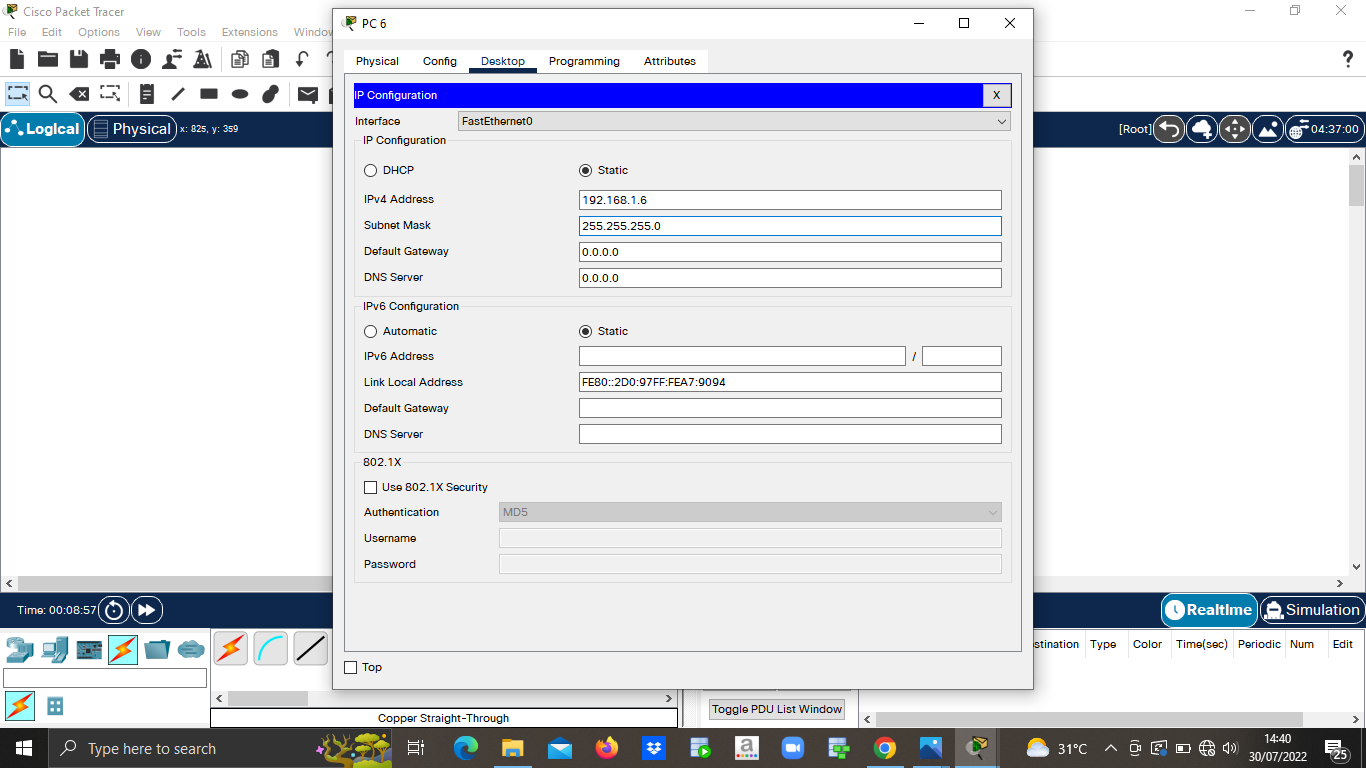Click the Paste icon in main toolbar
1366x768 pixels.
click(270, 59)
